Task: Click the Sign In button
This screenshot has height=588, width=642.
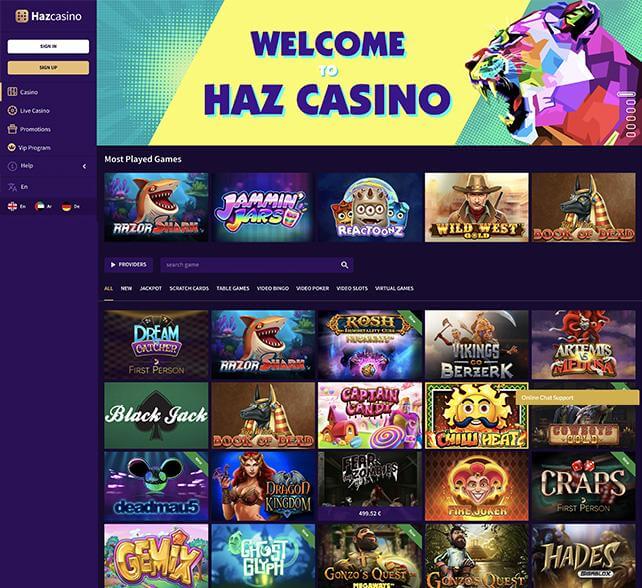Action: coord(48,46)
